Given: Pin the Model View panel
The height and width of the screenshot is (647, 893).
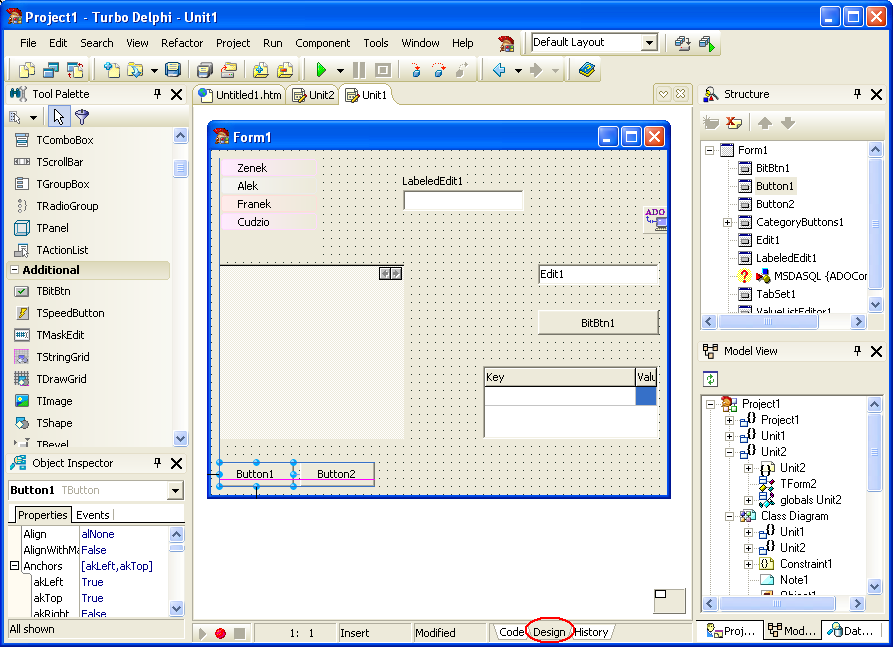Looking at the screenshot, I should pos(857,351).
